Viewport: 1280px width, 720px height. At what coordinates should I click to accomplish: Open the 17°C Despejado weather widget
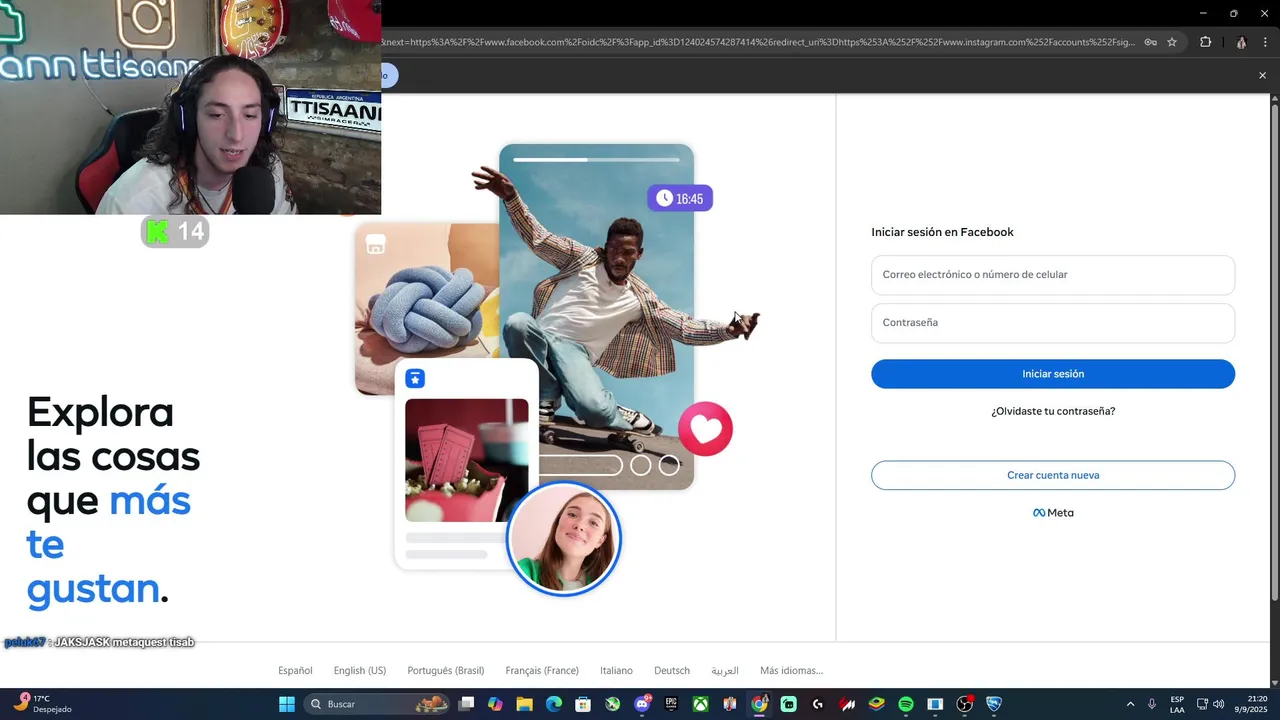point(42,704)
